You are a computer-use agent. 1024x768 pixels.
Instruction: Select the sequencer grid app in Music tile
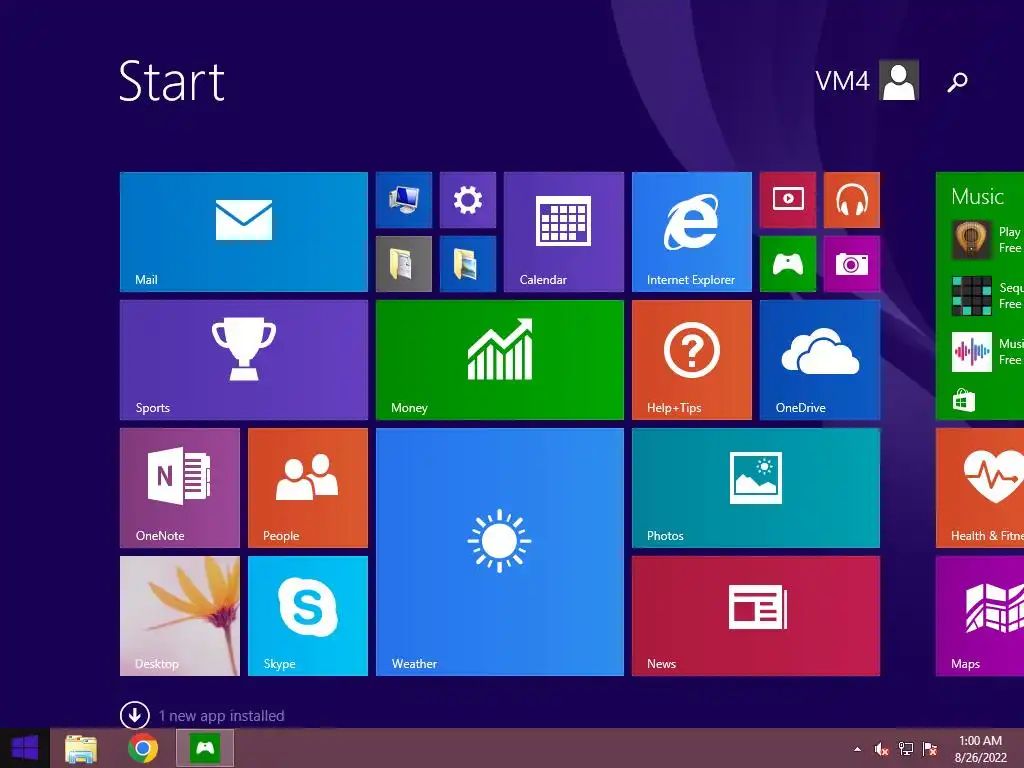(x=972, y=296)
